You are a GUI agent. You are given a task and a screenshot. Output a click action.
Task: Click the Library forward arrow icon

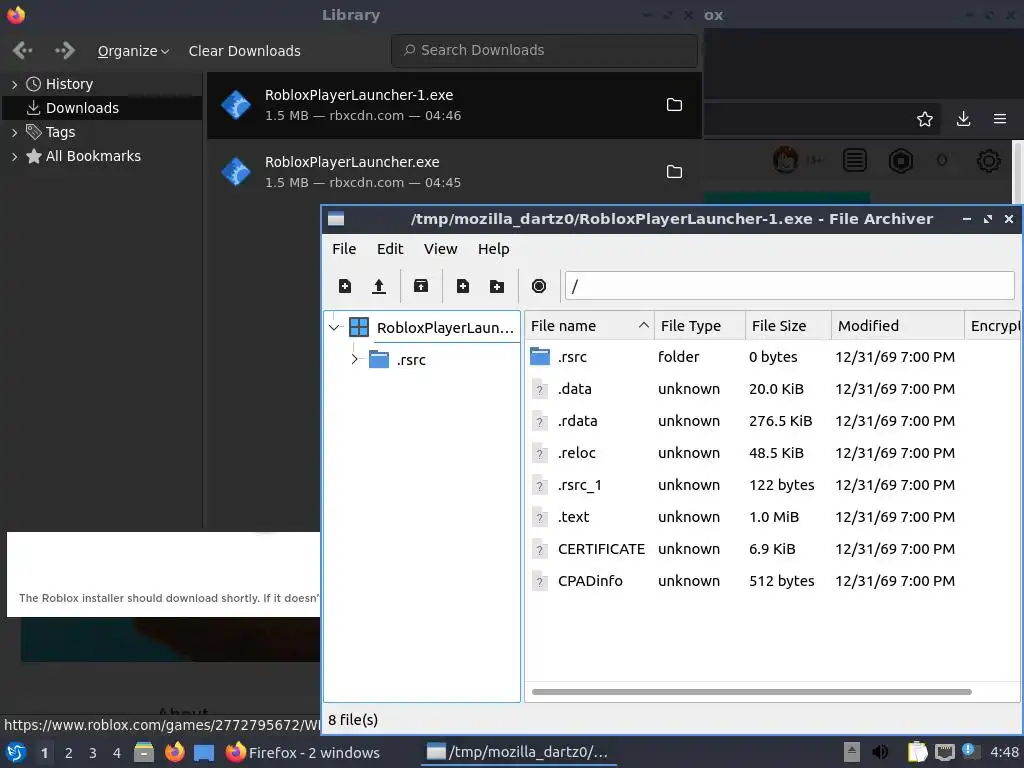65,50
